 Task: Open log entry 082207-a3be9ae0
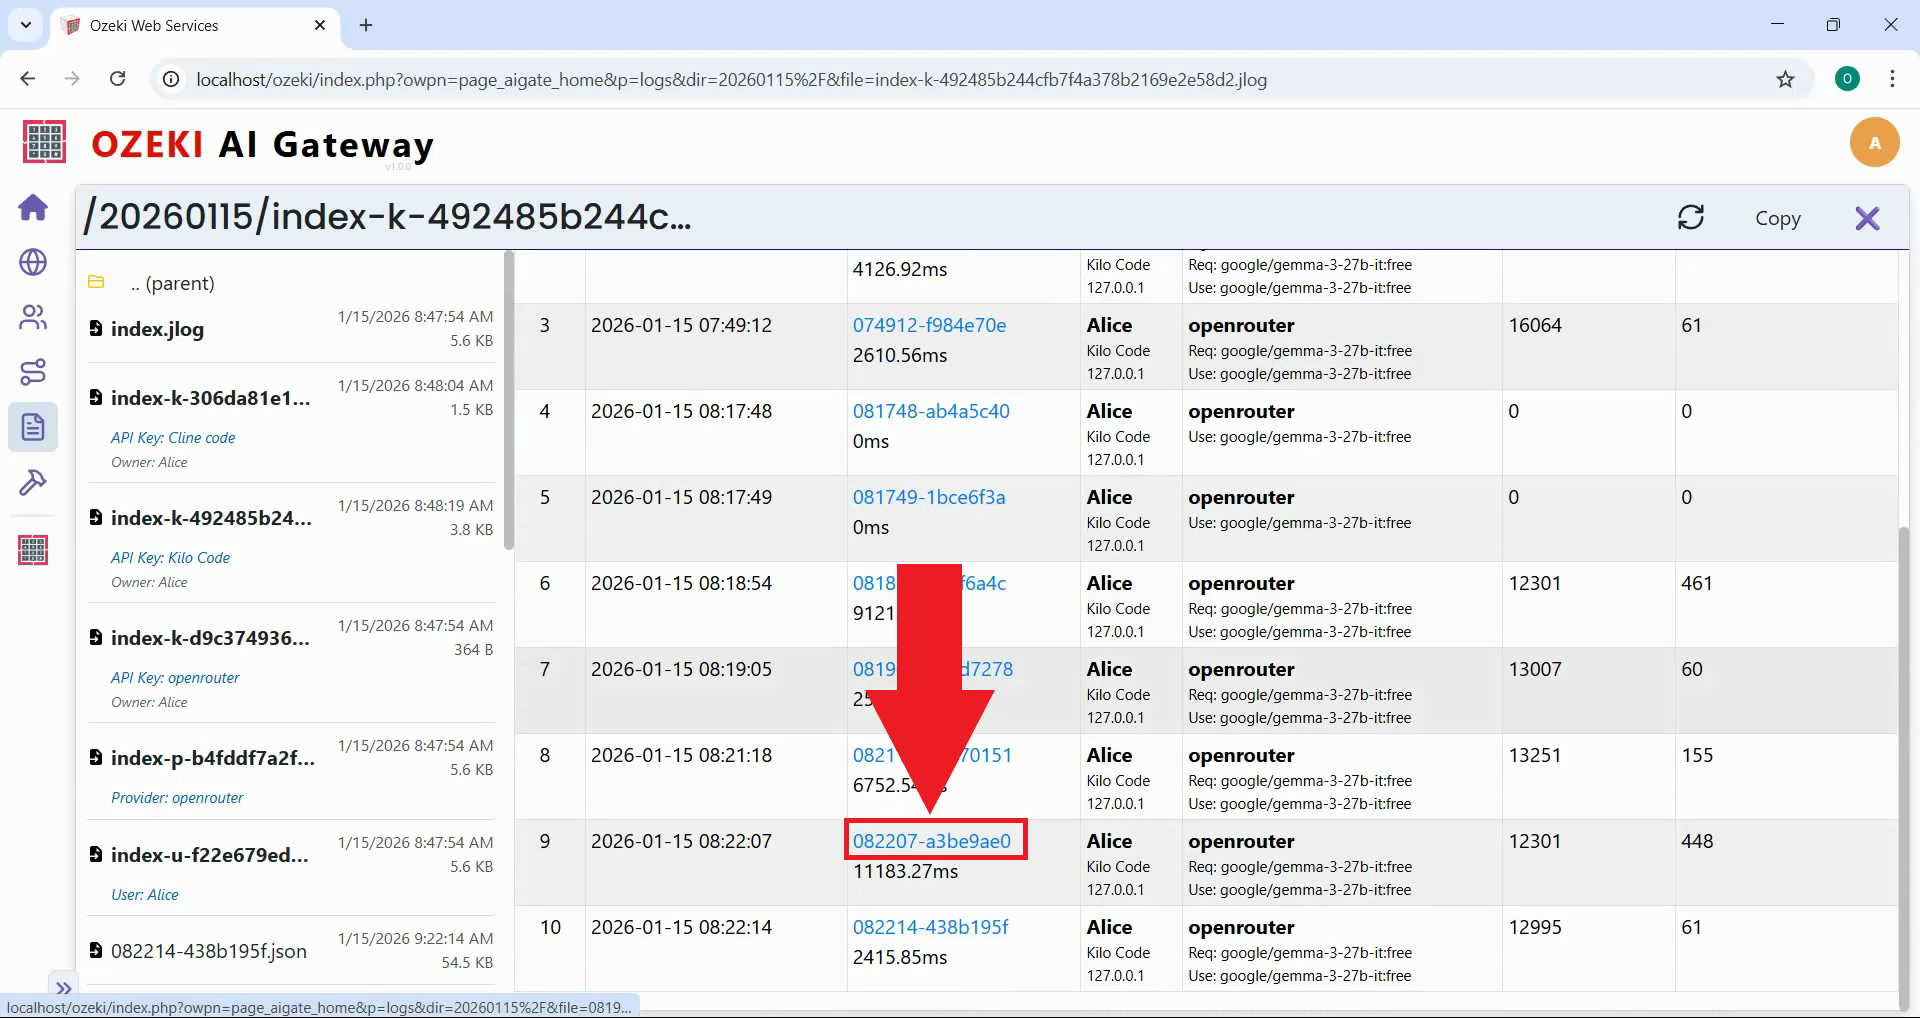932,841
